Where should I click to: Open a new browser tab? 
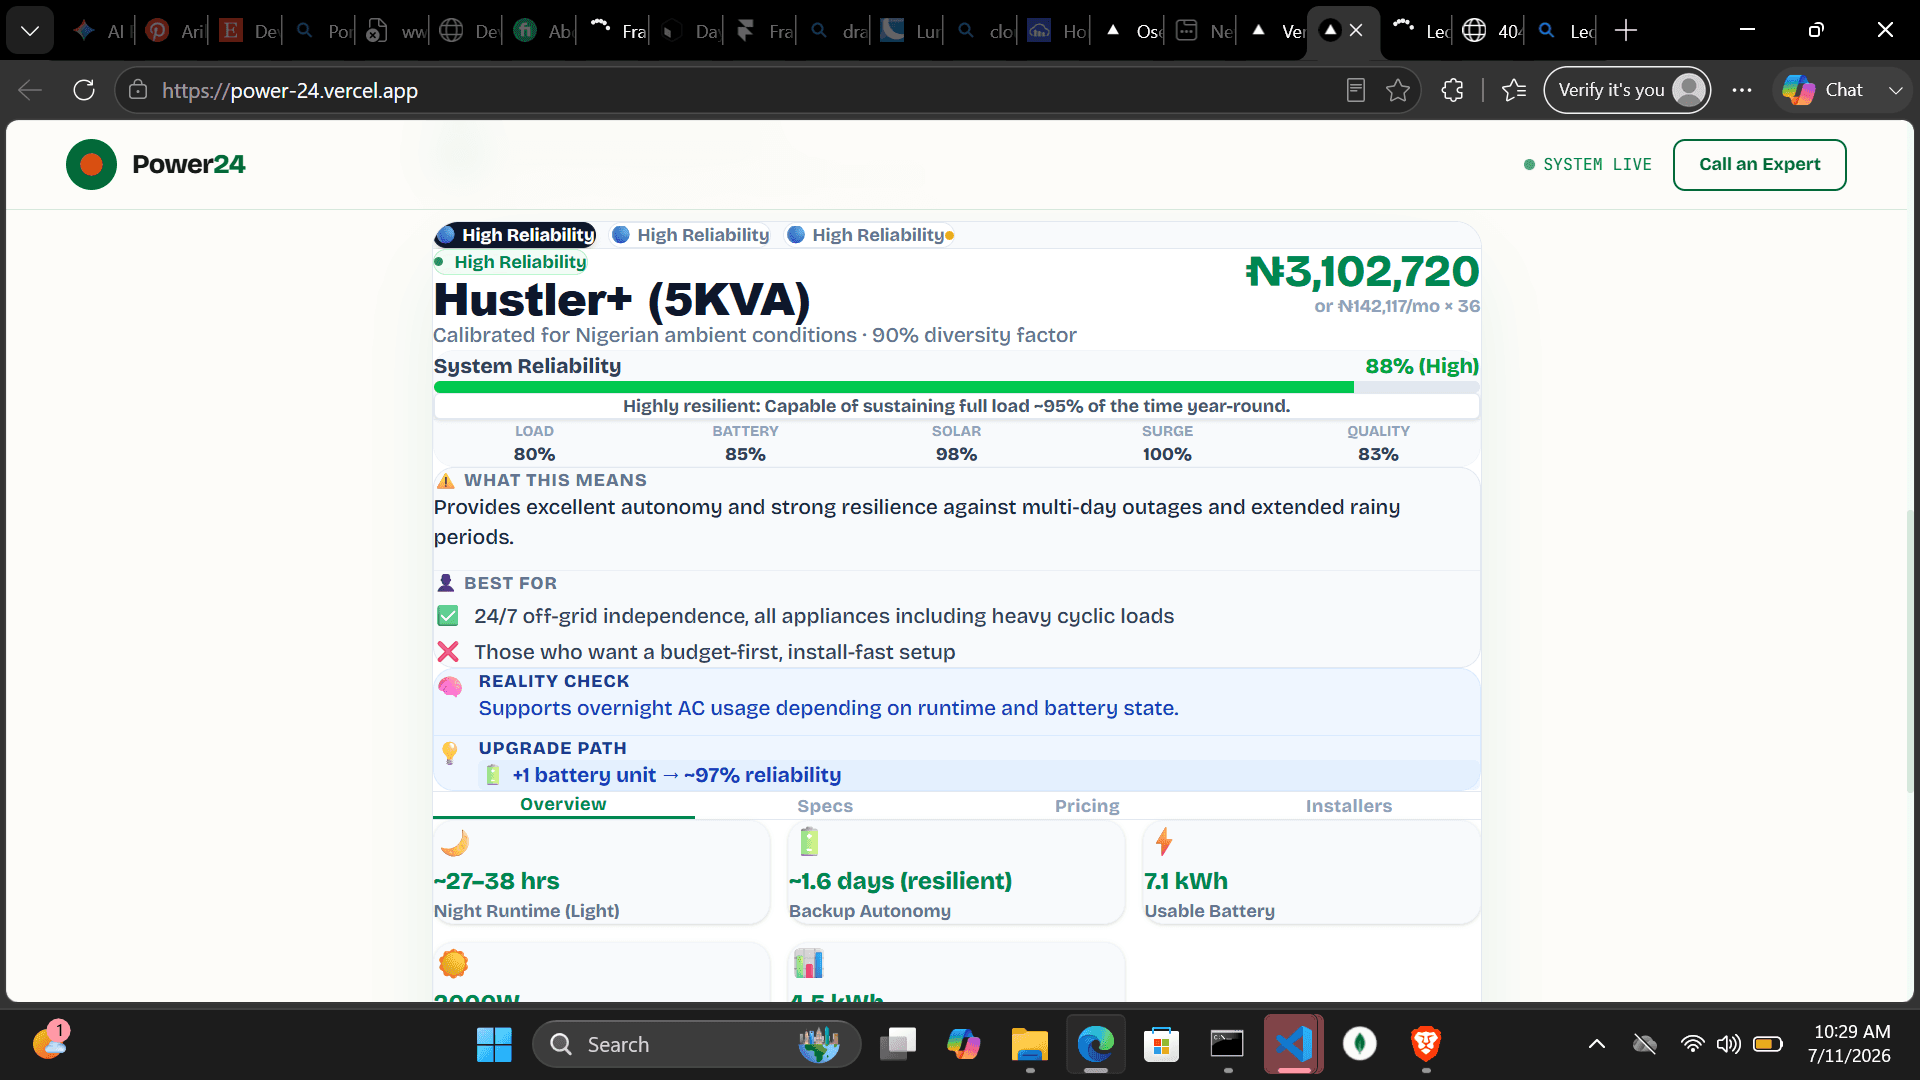pyautogui.click(x=1626, y=31)
